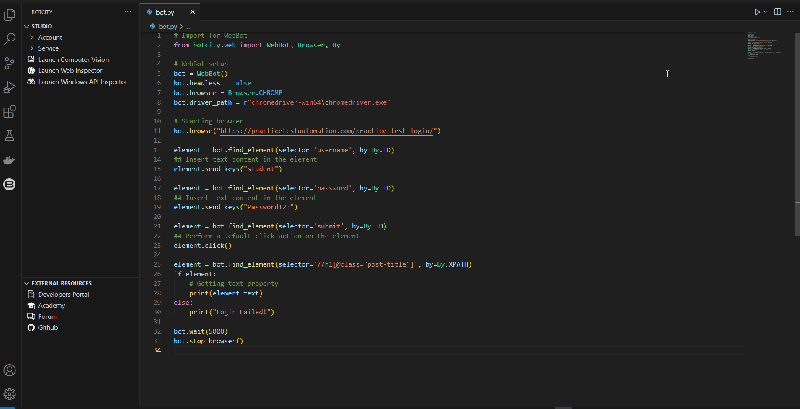Run the Python file with play icon
The image size is (800, 409).
pyautogui.click(x=758, y=12)
